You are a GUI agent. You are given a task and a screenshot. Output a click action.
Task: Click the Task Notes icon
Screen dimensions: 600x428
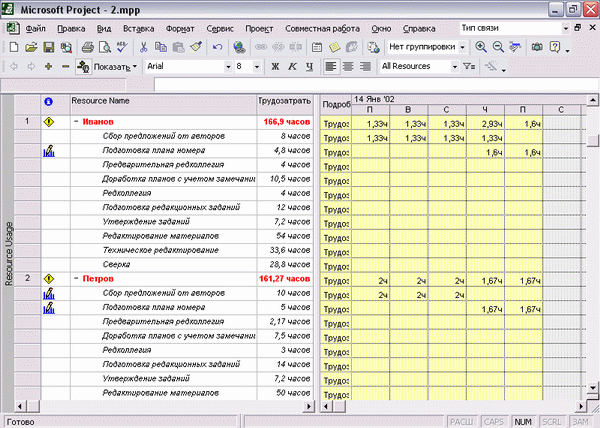[x=334, y=47]
